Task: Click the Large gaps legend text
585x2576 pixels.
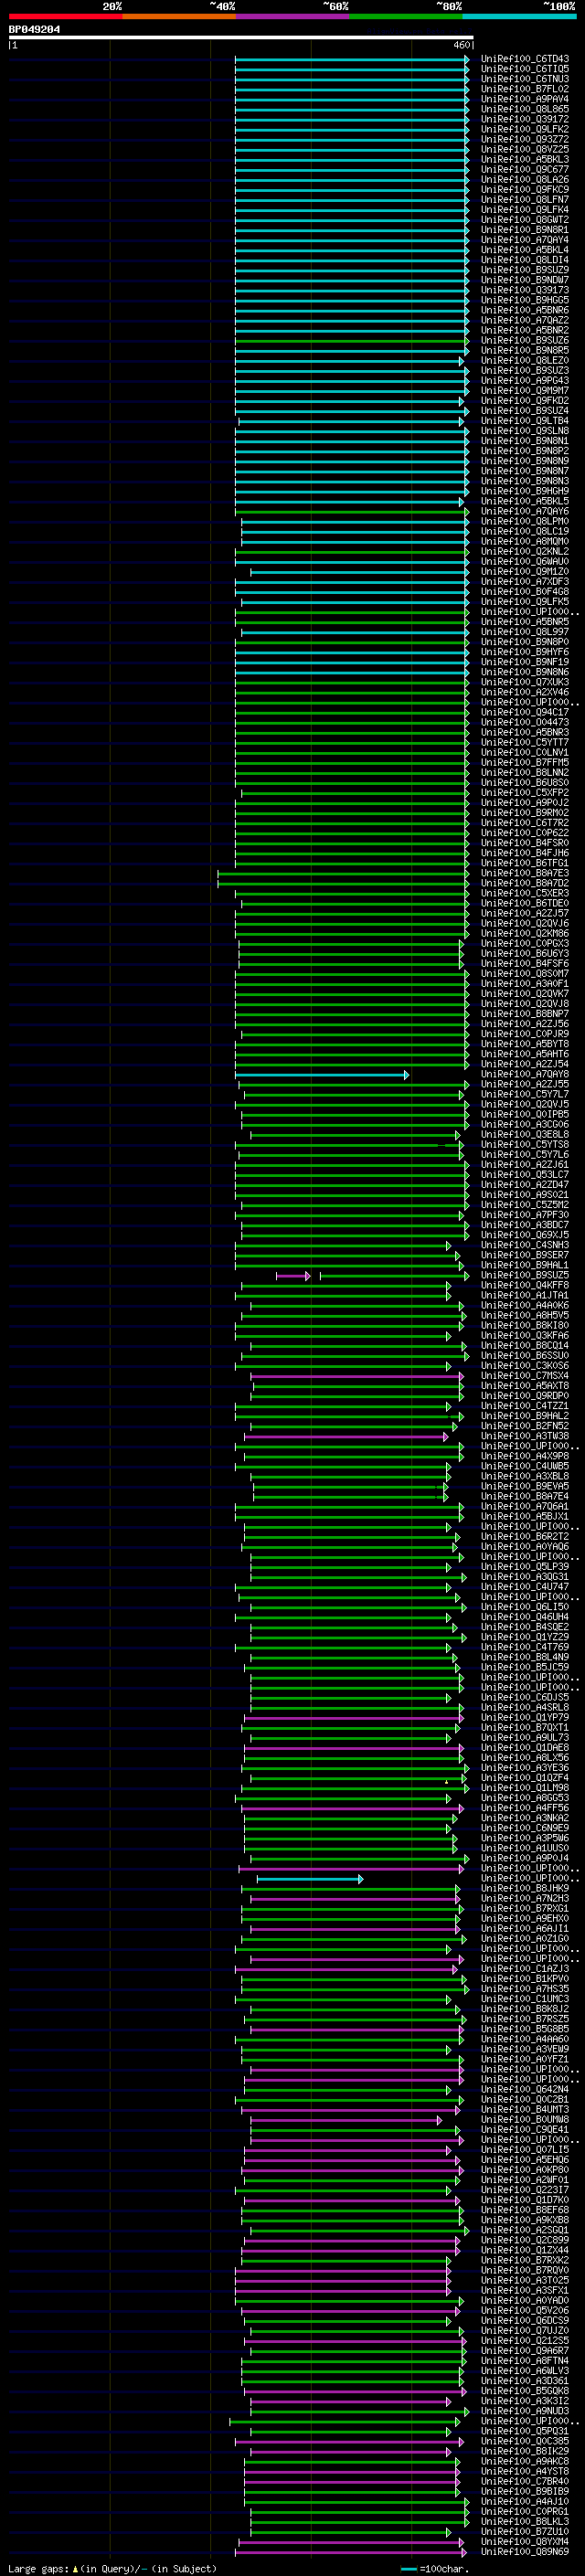Action: (112, 2569)
